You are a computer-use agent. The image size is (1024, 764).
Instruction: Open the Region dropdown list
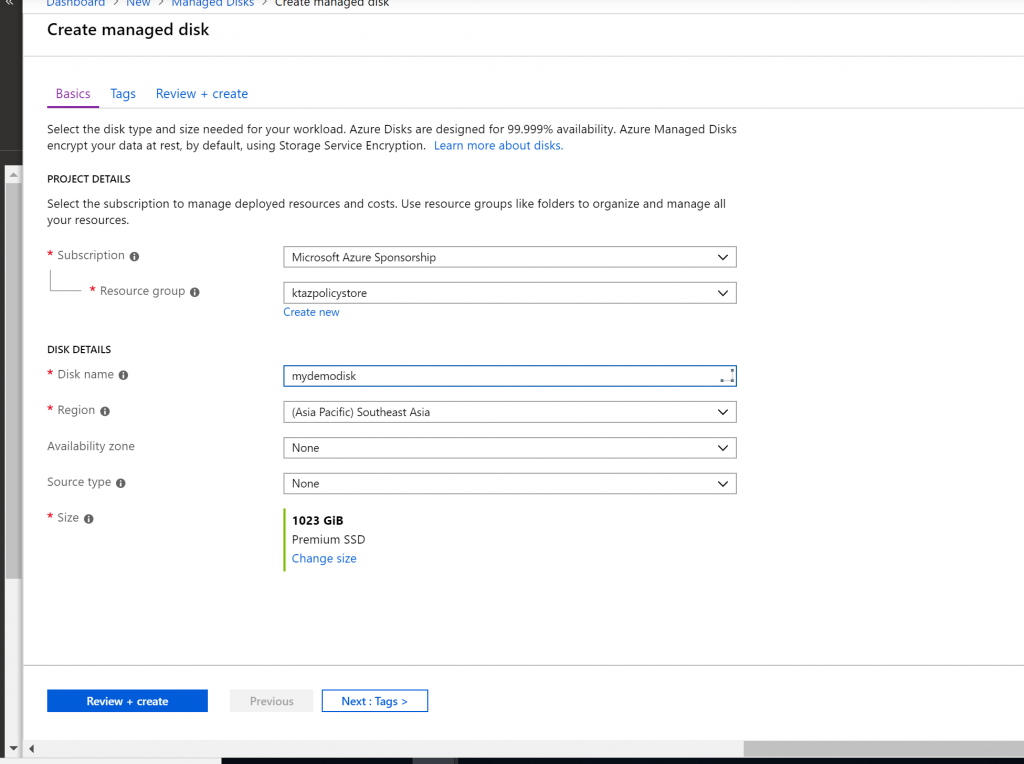(x=509, y=412)
